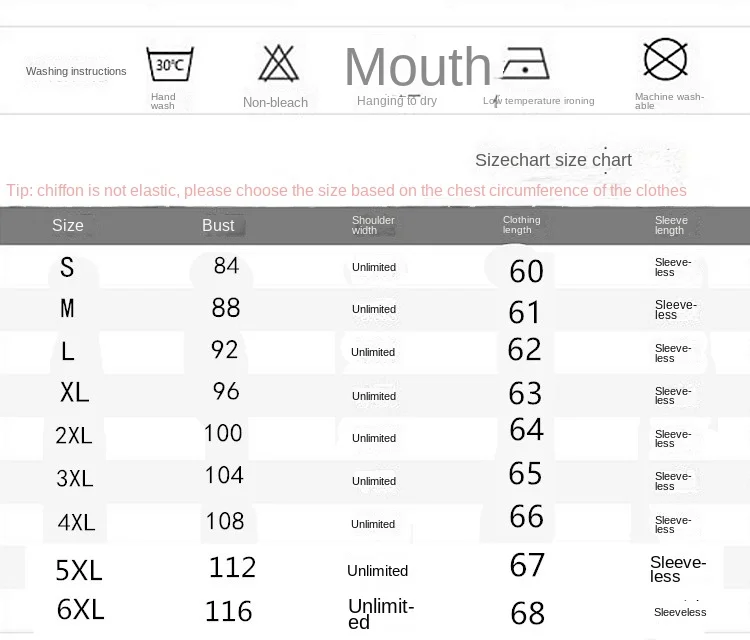Click the Sizechart size chart heading

[x=553, y=160]
